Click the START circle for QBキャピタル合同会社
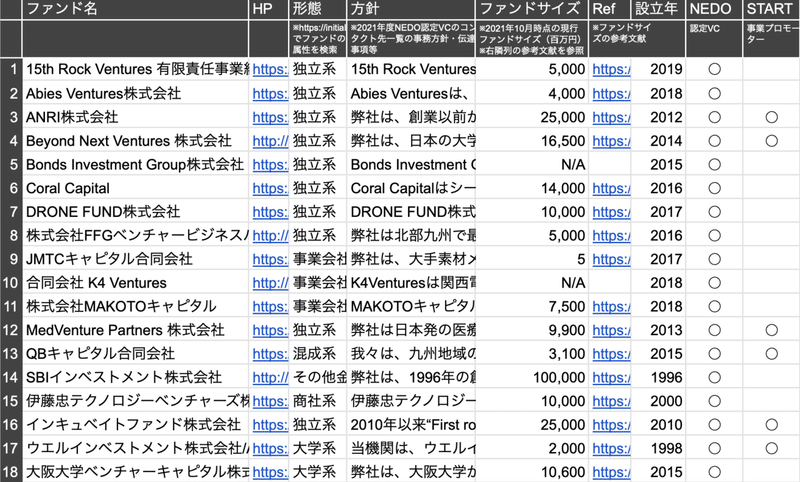The height and width of the screenshot is (482, 800). (771, 354)
